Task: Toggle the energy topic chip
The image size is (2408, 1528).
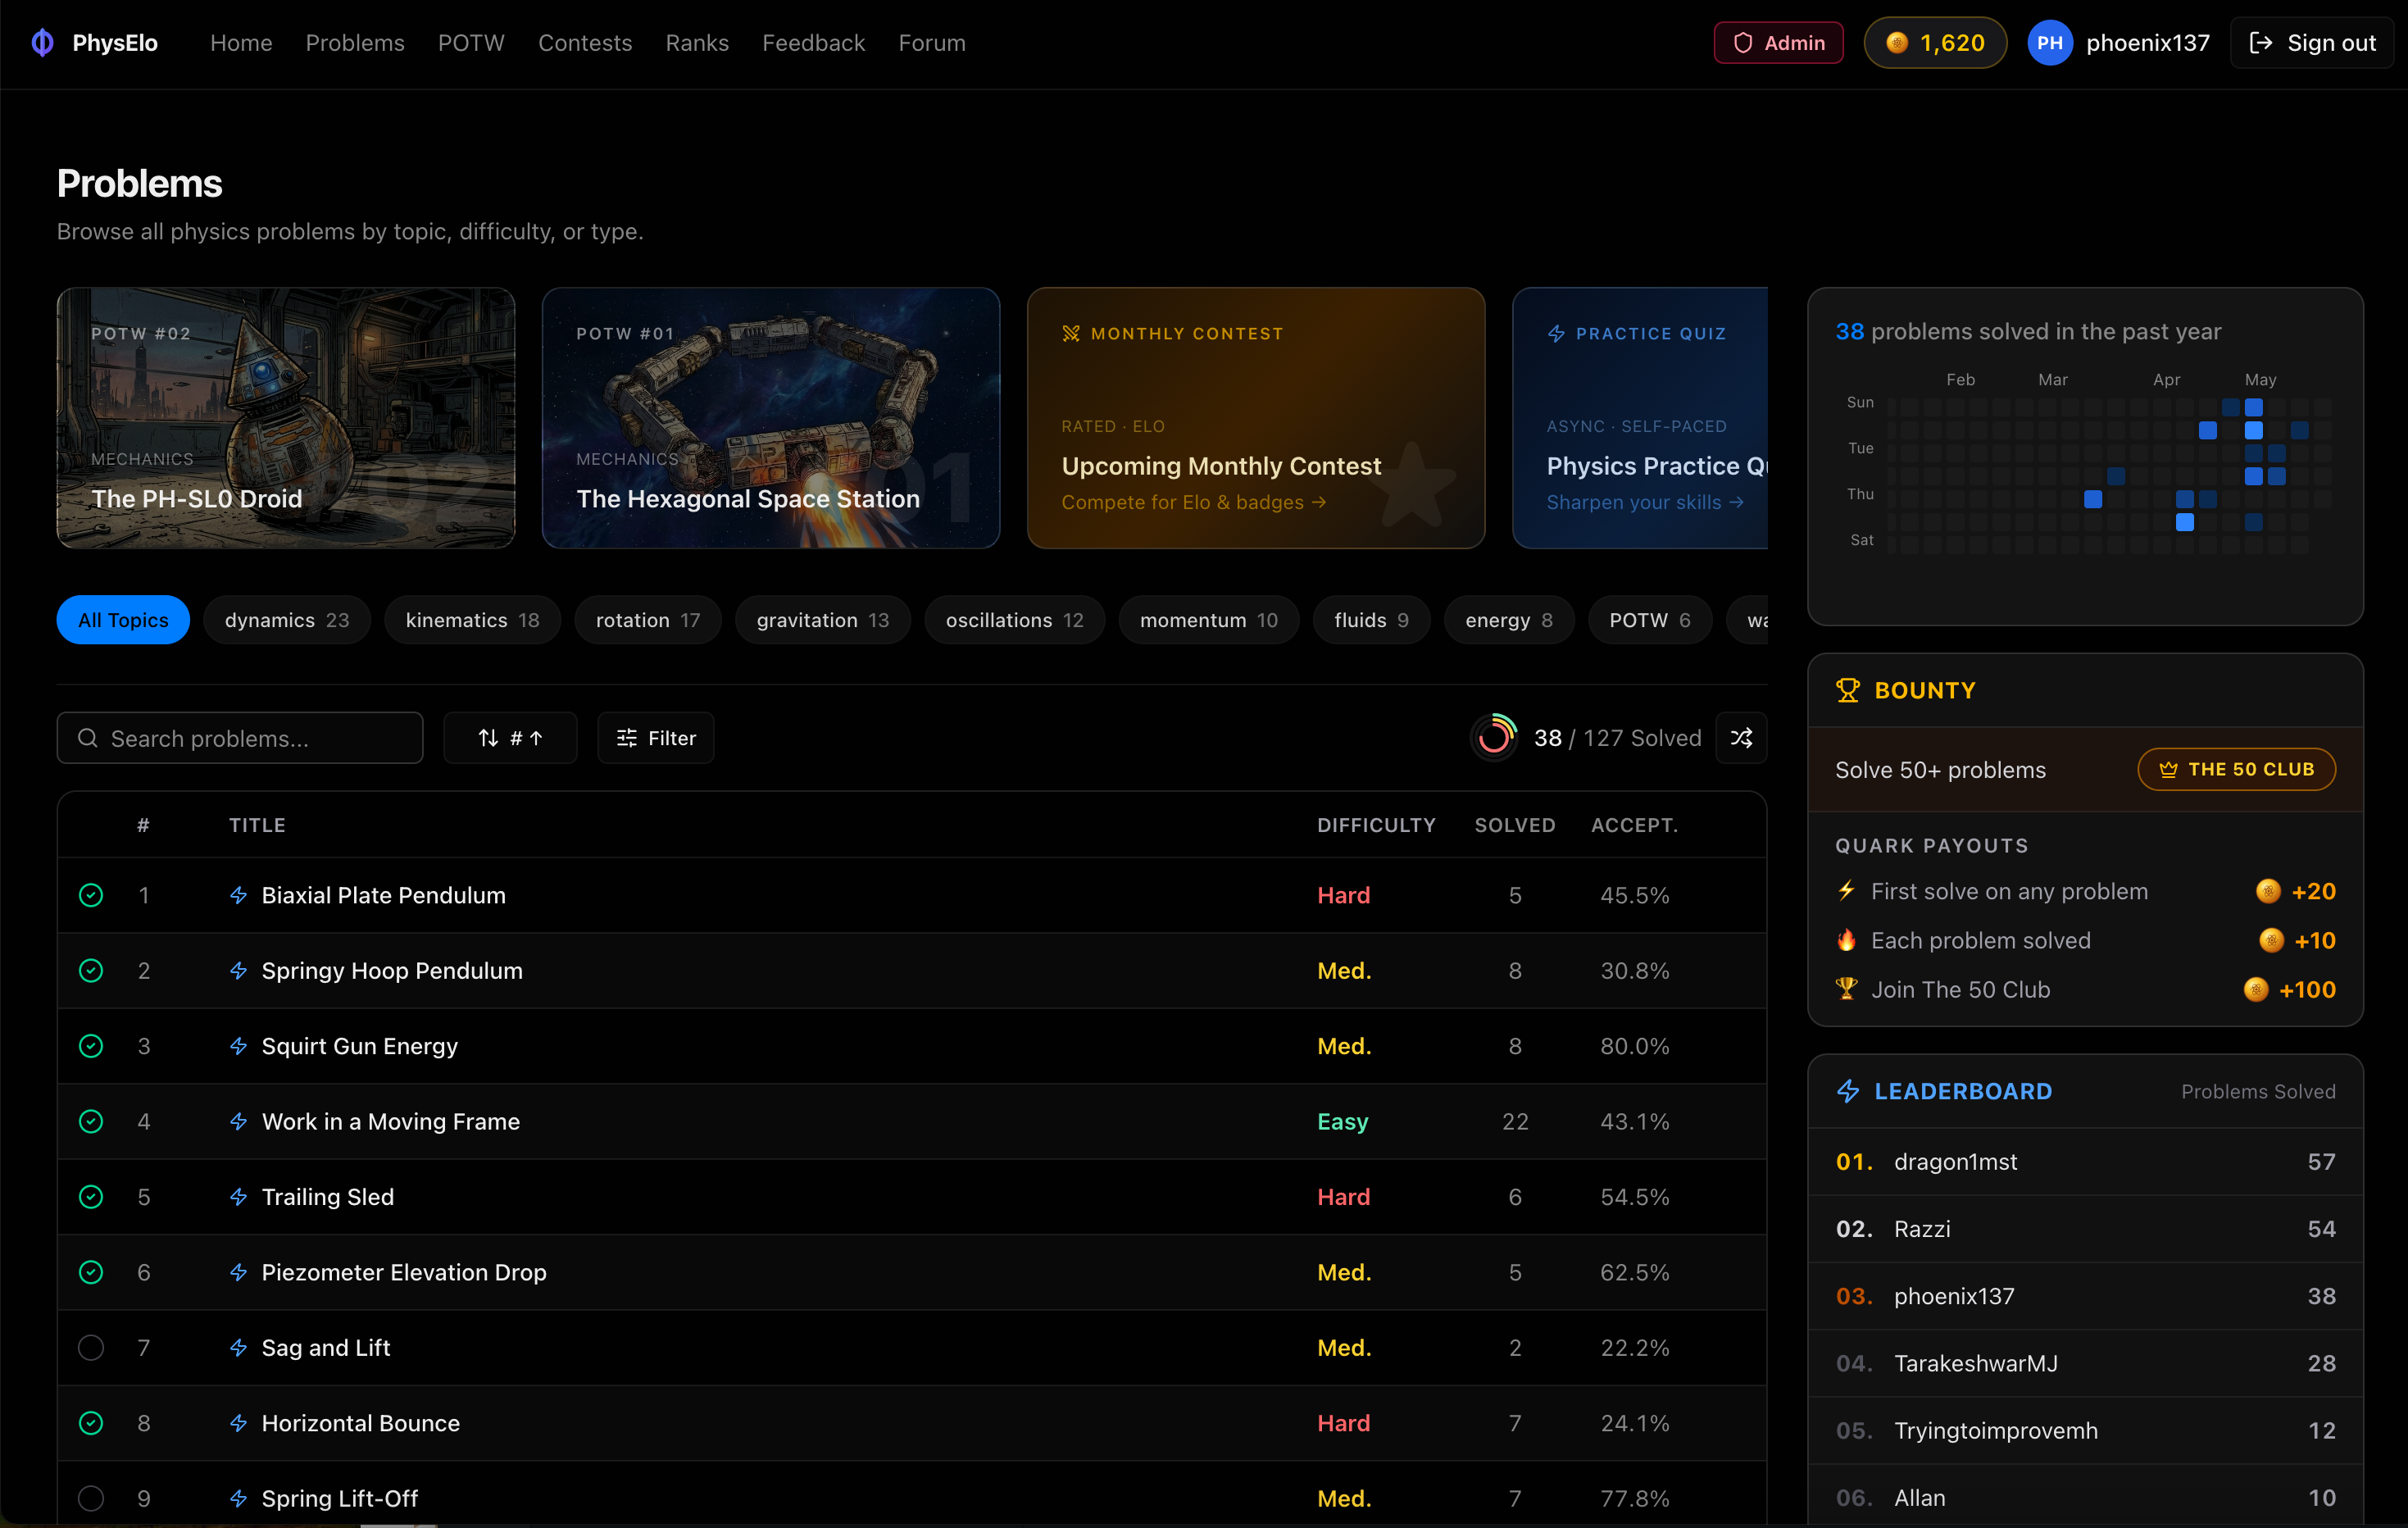Action: (x=1508, y=620)
